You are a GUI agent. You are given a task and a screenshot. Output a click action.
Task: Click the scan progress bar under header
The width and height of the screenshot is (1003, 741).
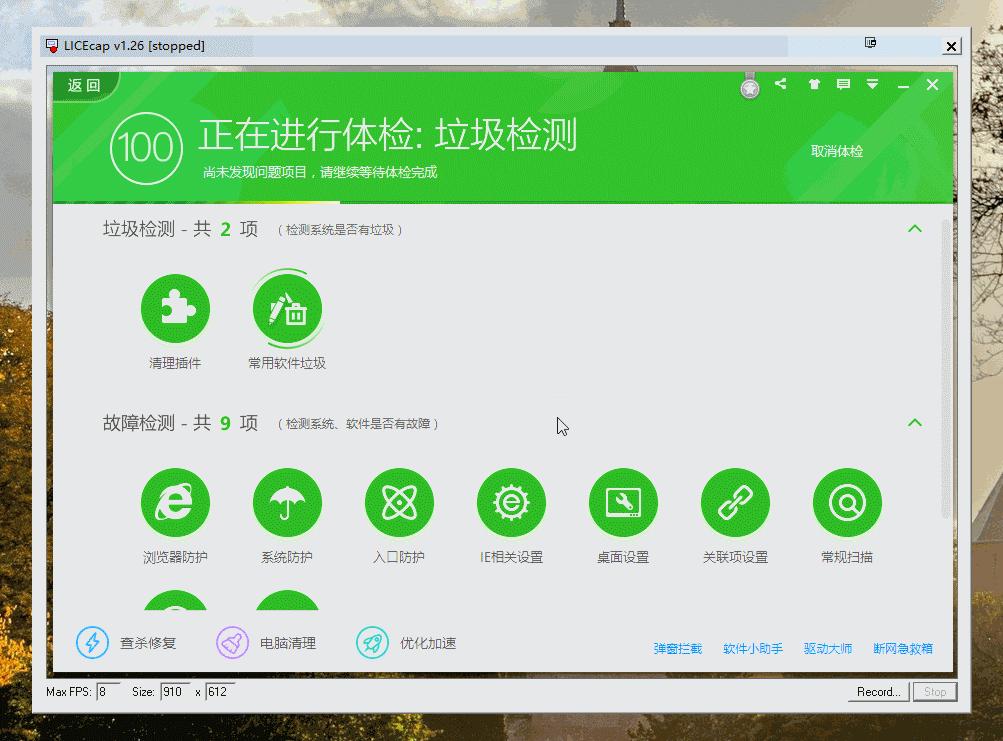point(502,202)
